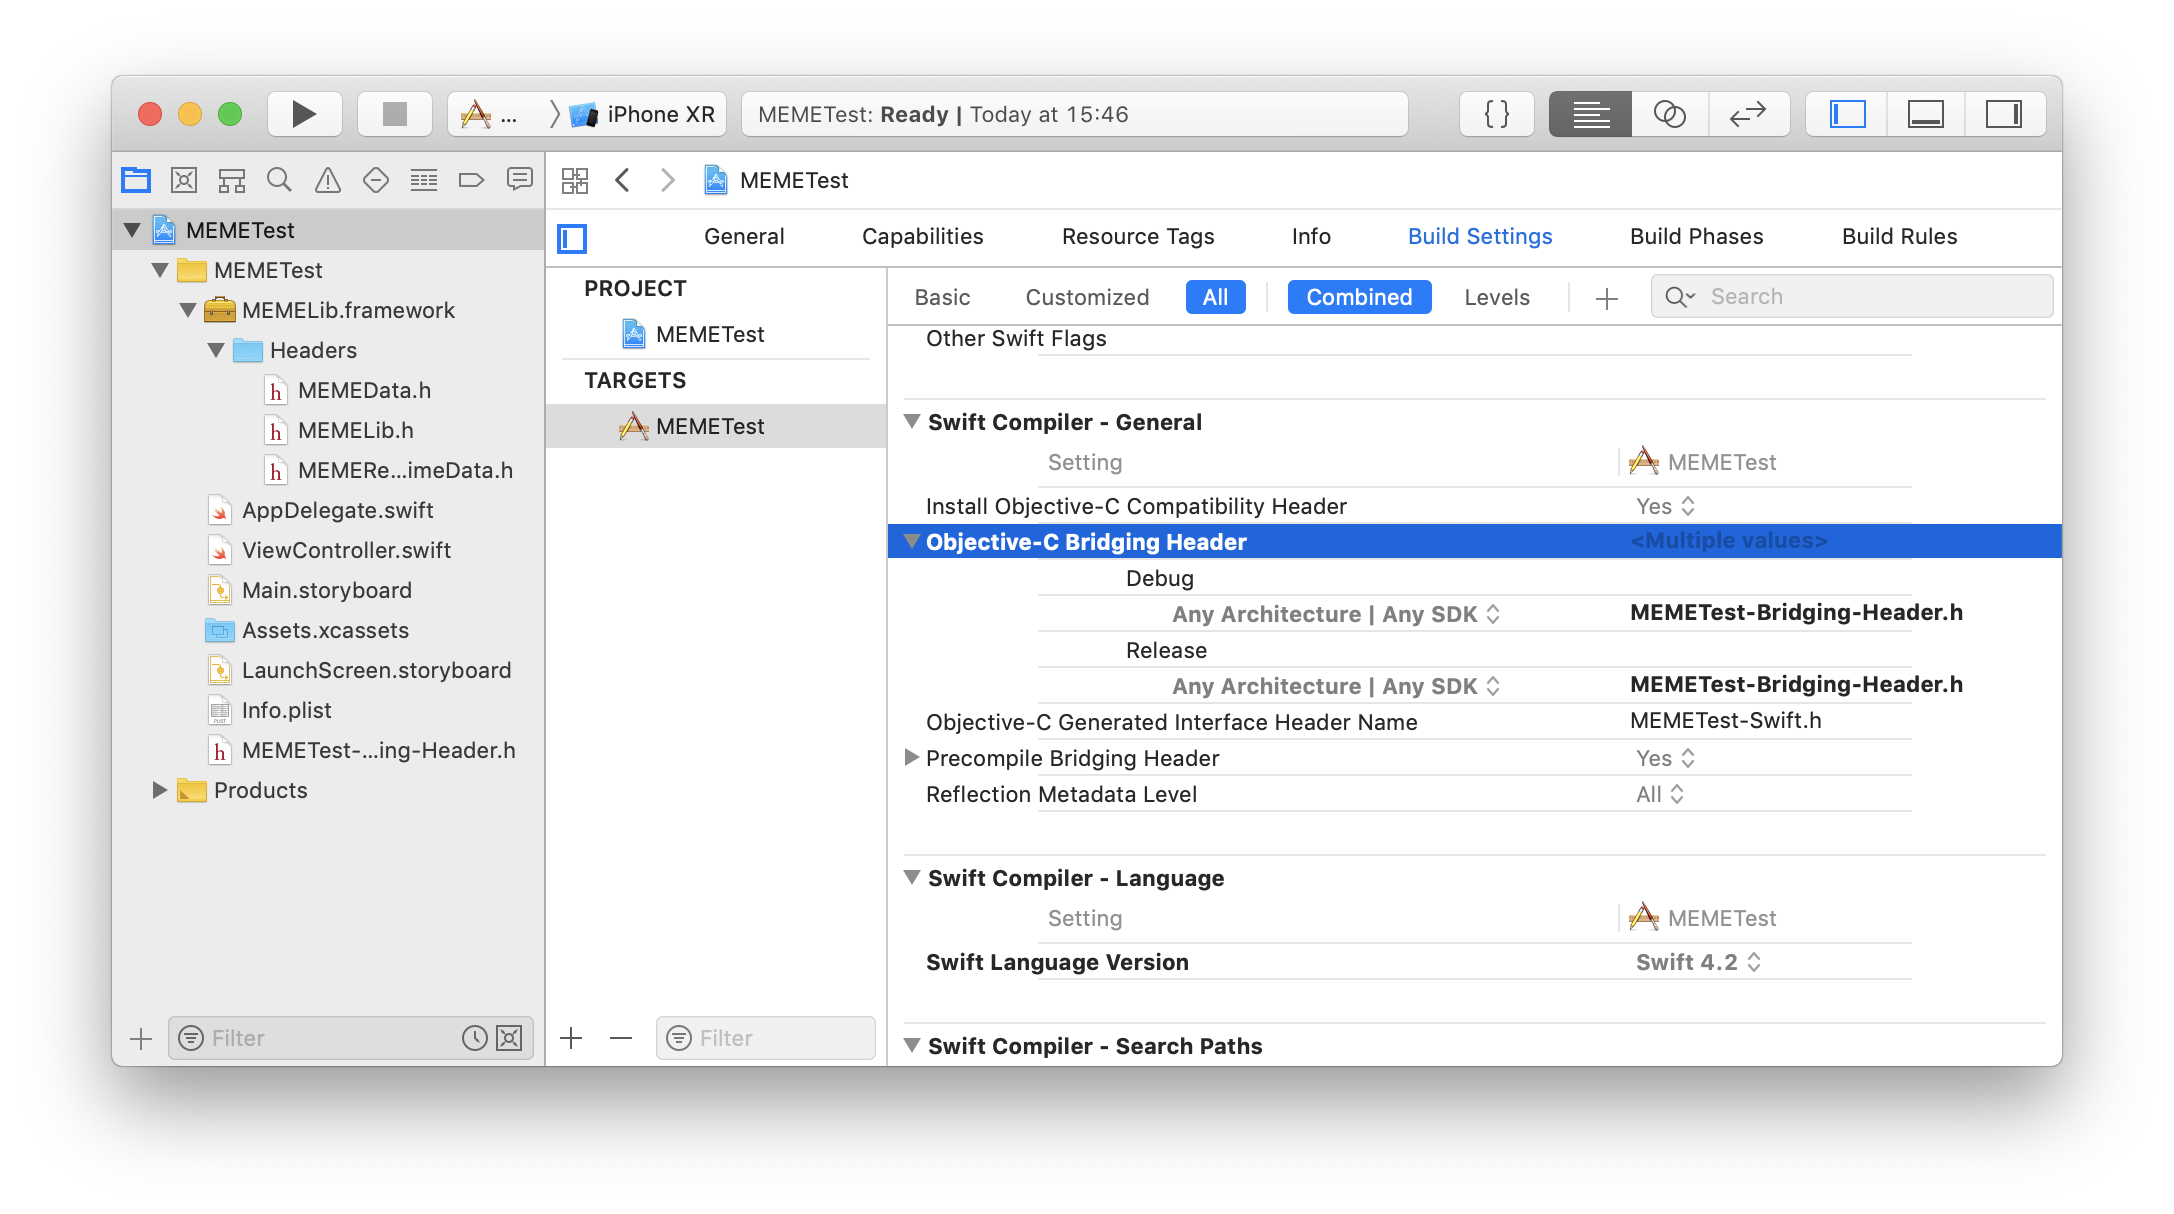Image resolution: width=2174 pixels, height=1214 pixels.
Task: Click the related items grid icon
Action: [x=575, y=180]
